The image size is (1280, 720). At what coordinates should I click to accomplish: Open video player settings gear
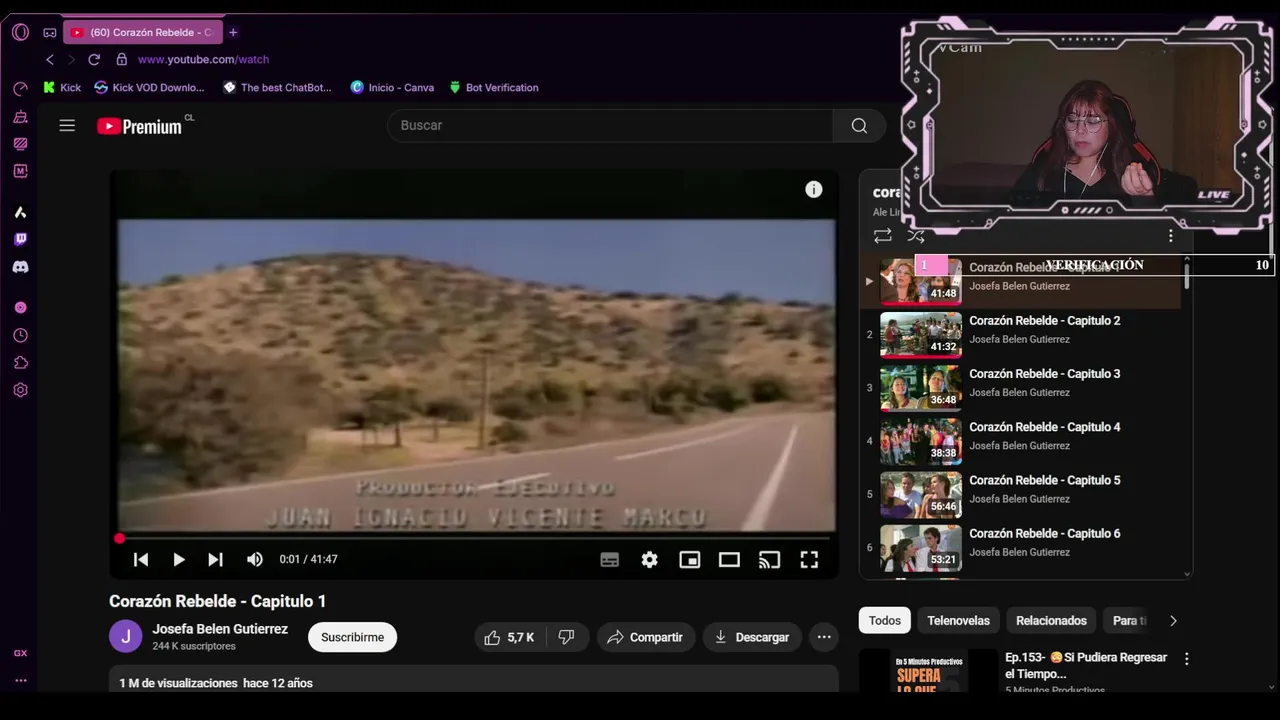(650, 560)
